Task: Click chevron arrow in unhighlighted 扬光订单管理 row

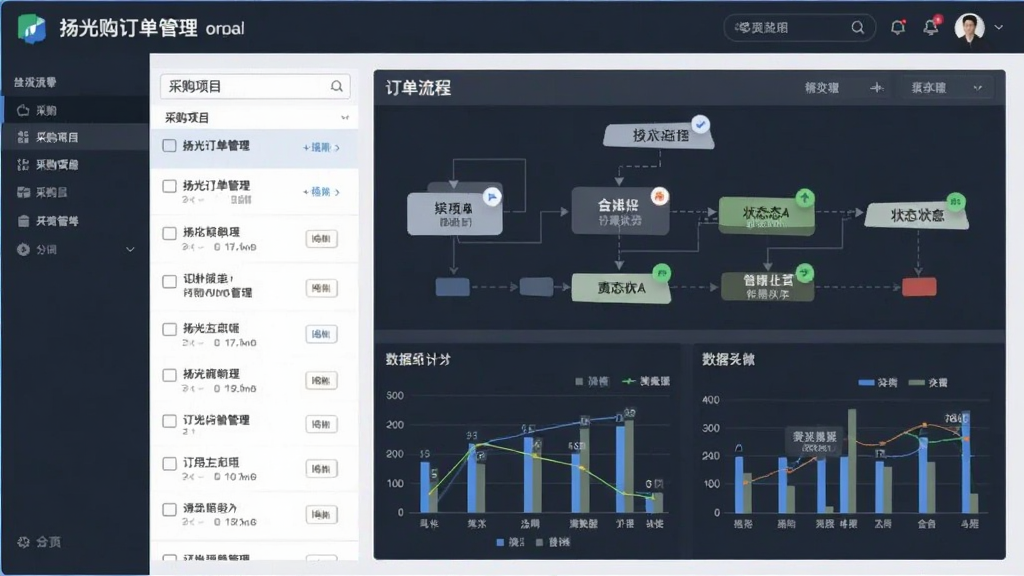Action: point(338,192)
